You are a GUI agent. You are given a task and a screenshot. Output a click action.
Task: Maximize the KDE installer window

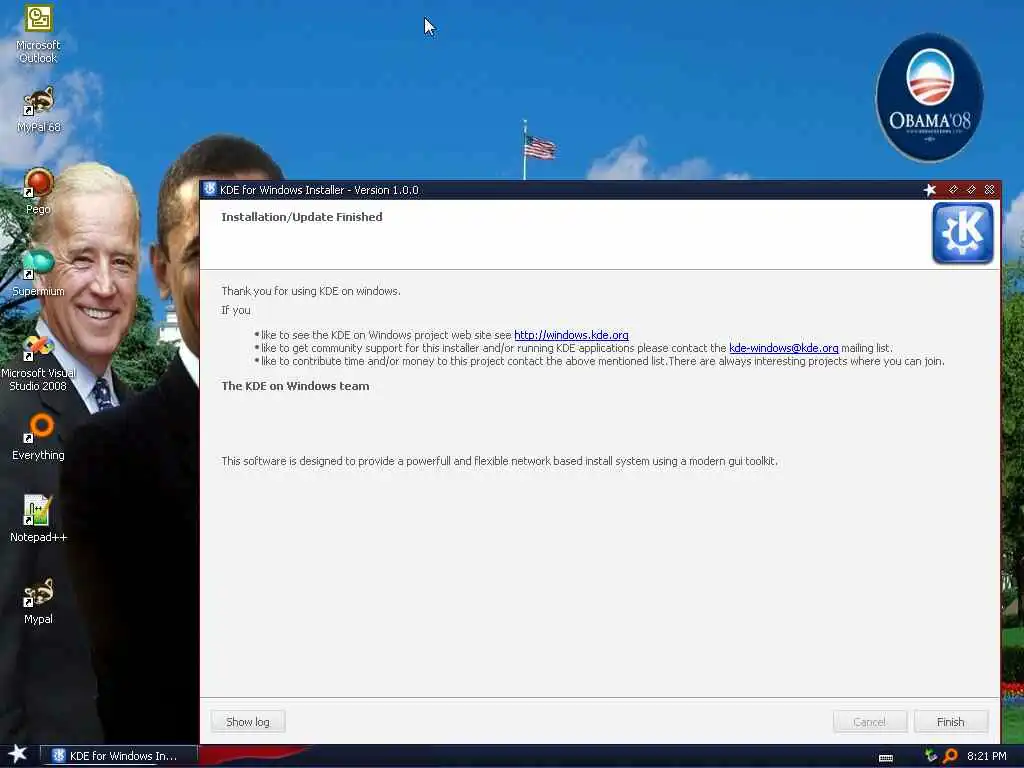[x=971, y=189]
